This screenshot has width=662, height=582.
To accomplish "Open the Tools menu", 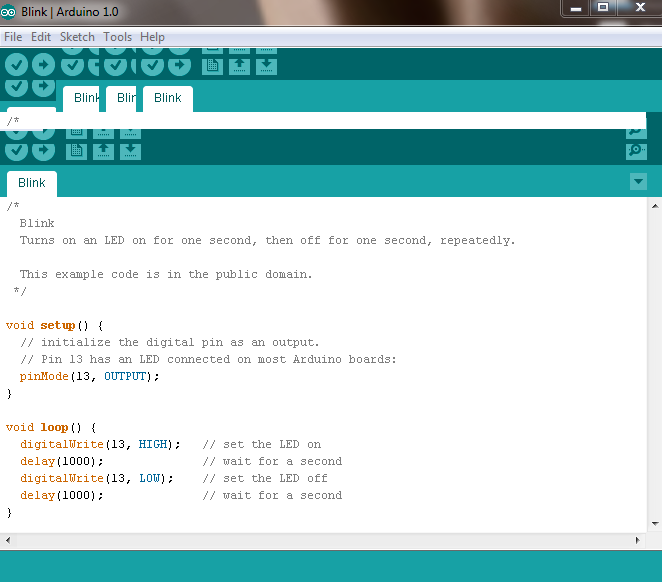I will click(118, 37).
